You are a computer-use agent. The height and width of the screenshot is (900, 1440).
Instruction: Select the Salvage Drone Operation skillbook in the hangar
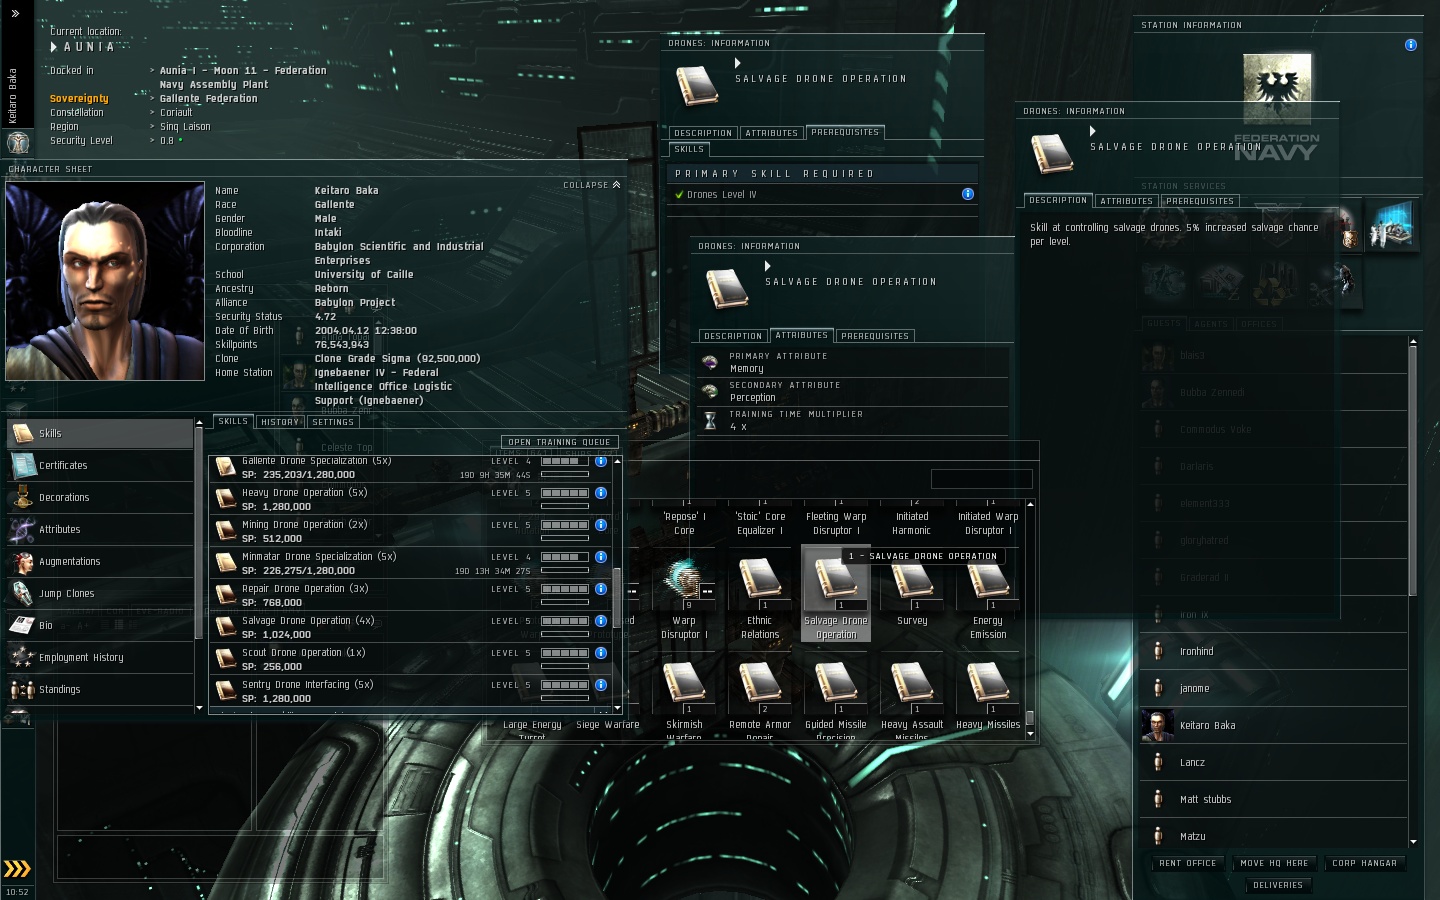[x=836, y=580]
